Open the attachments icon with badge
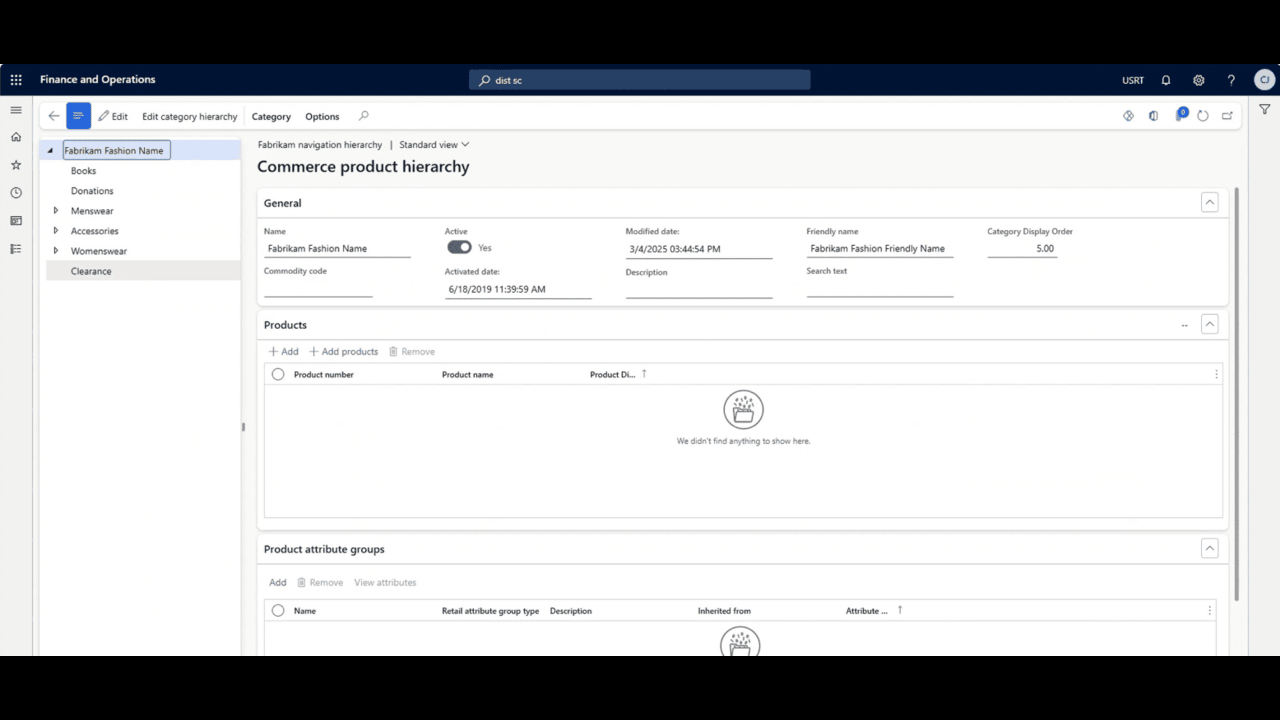The height and width of the screenshot is (720, 1280). [1180, 115]
